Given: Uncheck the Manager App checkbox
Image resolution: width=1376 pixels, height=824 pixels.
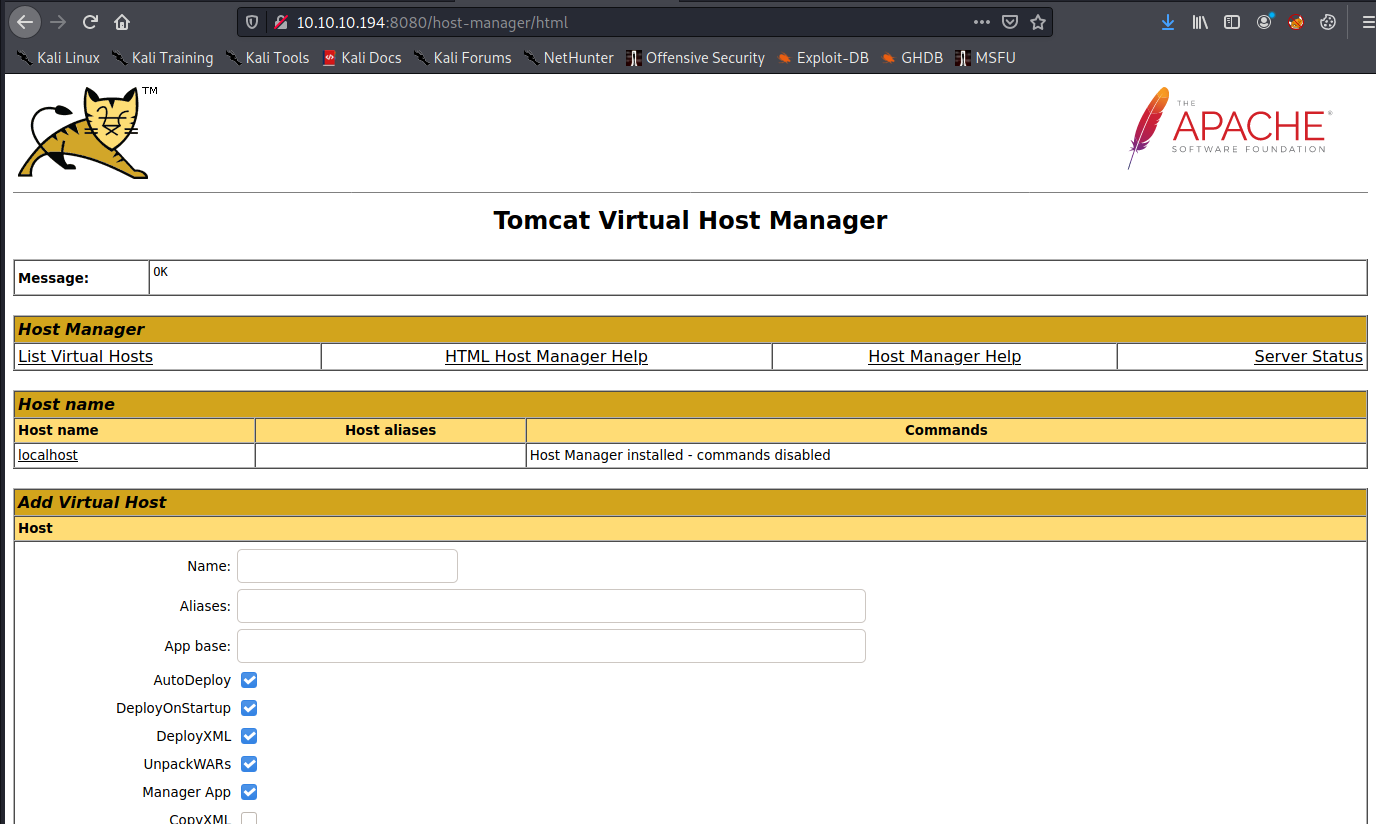Looking at the screenshot, I should pyautogui.click(x=249, y=792).
